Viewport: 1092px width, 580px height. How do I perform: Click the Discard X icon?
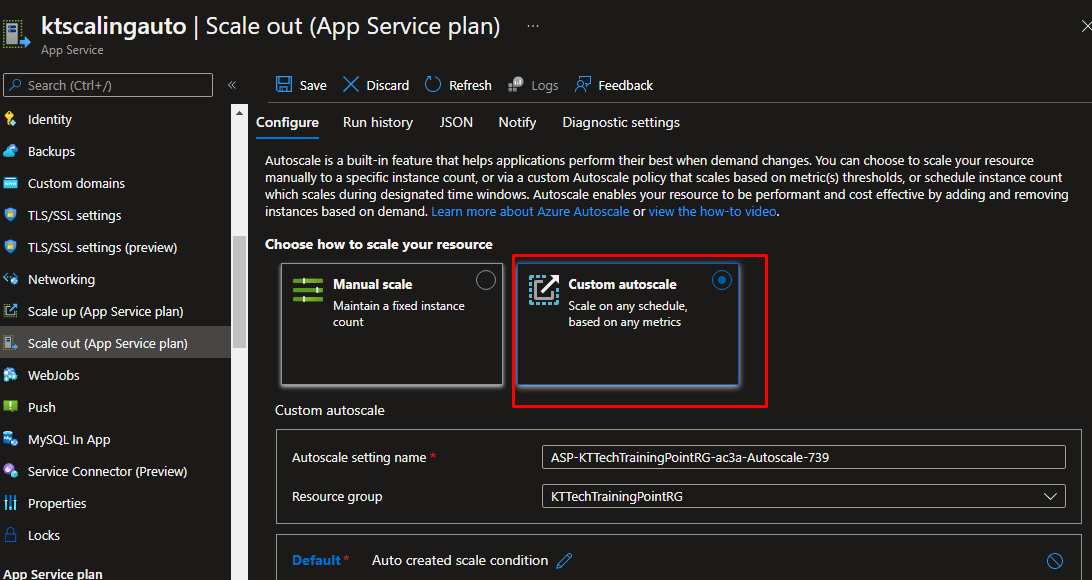click(x=351, y=85)
